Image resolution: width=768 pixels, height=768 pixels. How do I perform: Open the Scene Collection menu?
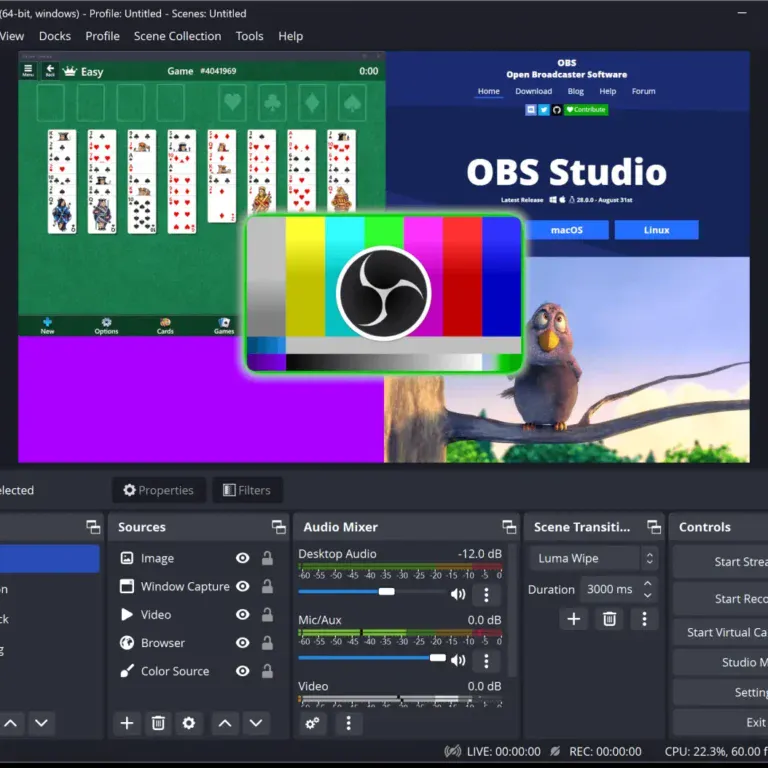[177, 36]
